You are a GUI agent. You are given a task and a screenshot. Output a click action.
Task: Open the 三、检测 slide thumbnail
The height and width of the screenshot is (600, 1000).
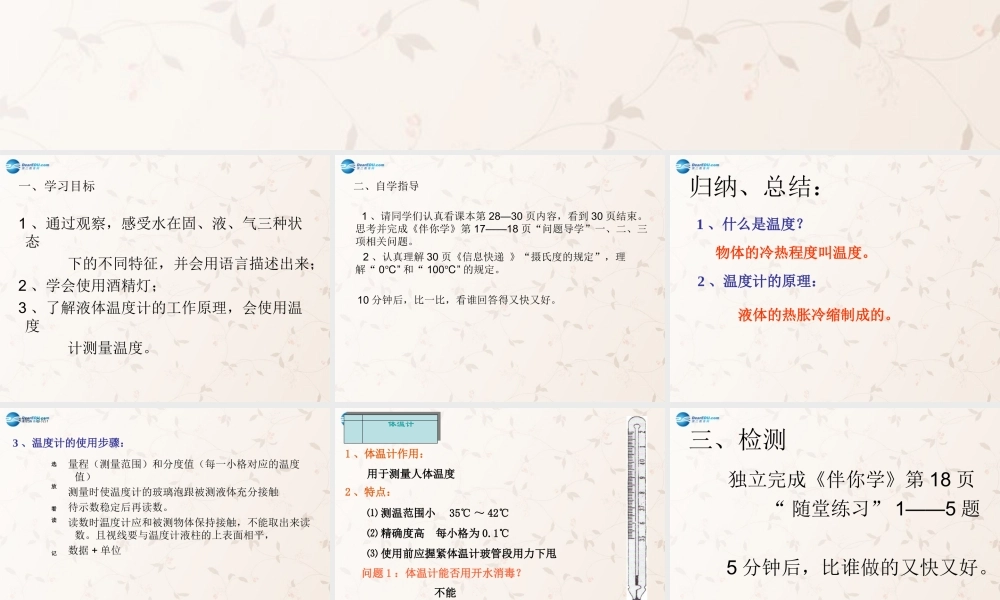(x=835, y=504)
